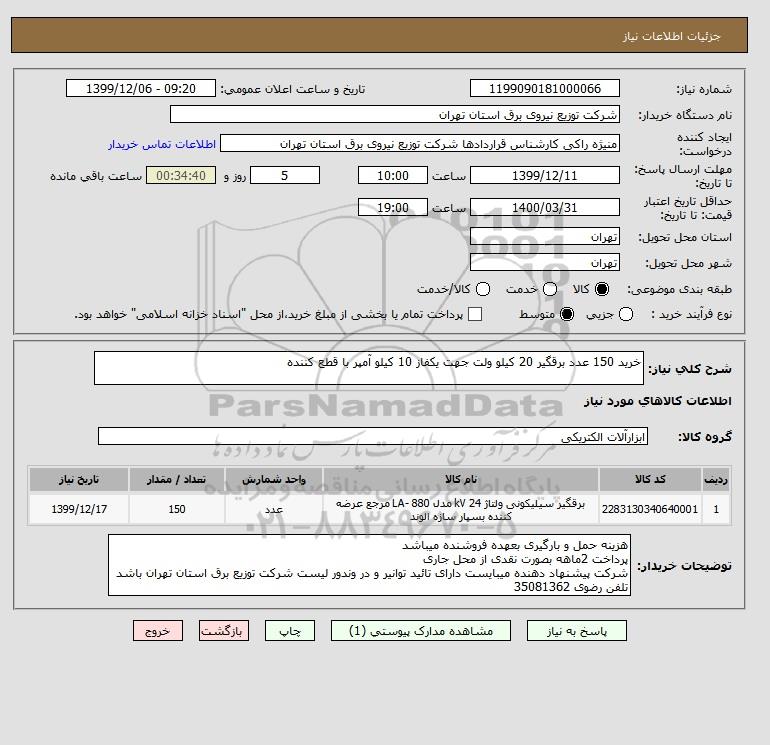Image resolution: width=770 pixels, height=745 pixels.
Task: Click the پاسخ به نیاز button
Action: (577, 631)
